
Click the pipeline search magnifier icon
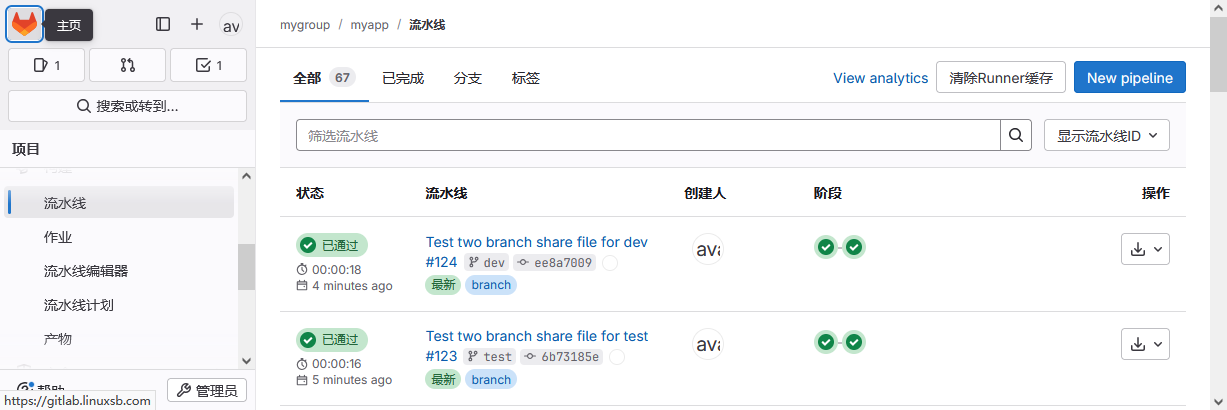[1016, 135]
